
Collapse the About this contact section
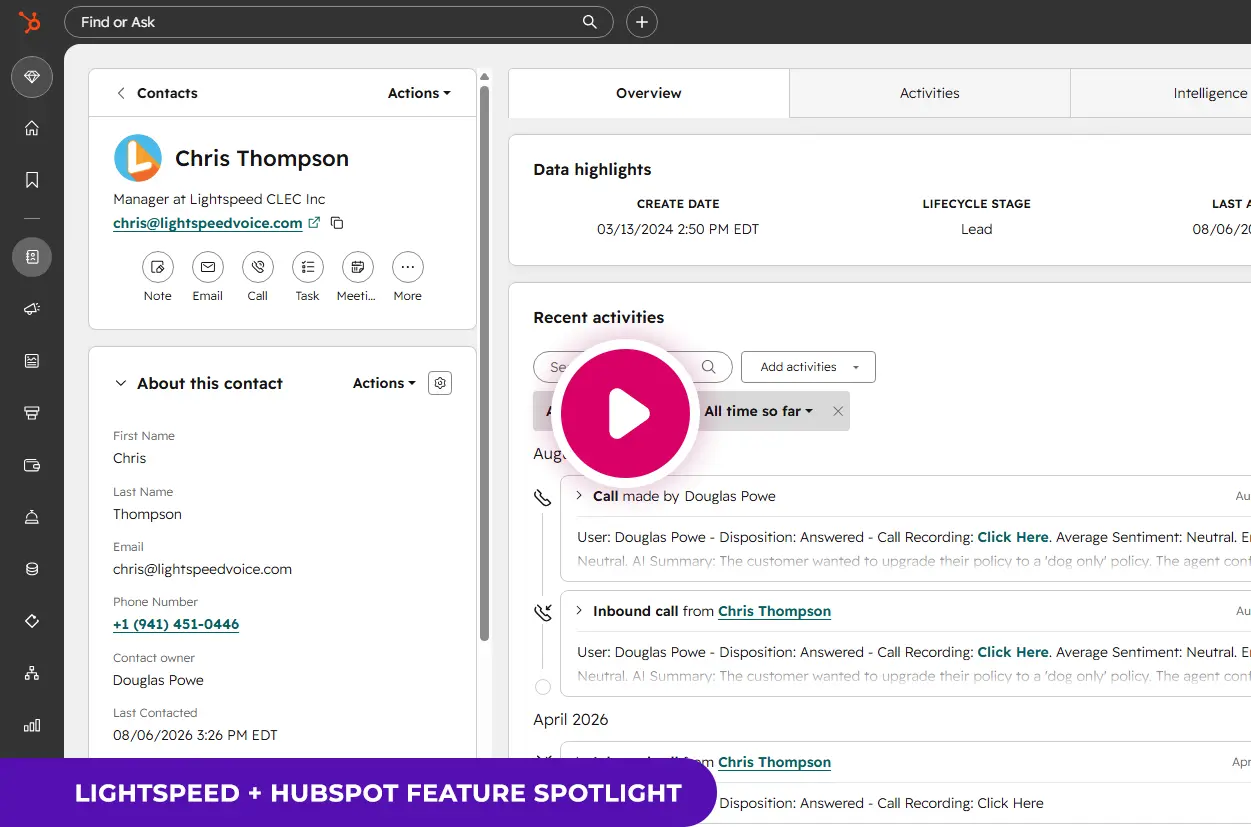(121, 383)
